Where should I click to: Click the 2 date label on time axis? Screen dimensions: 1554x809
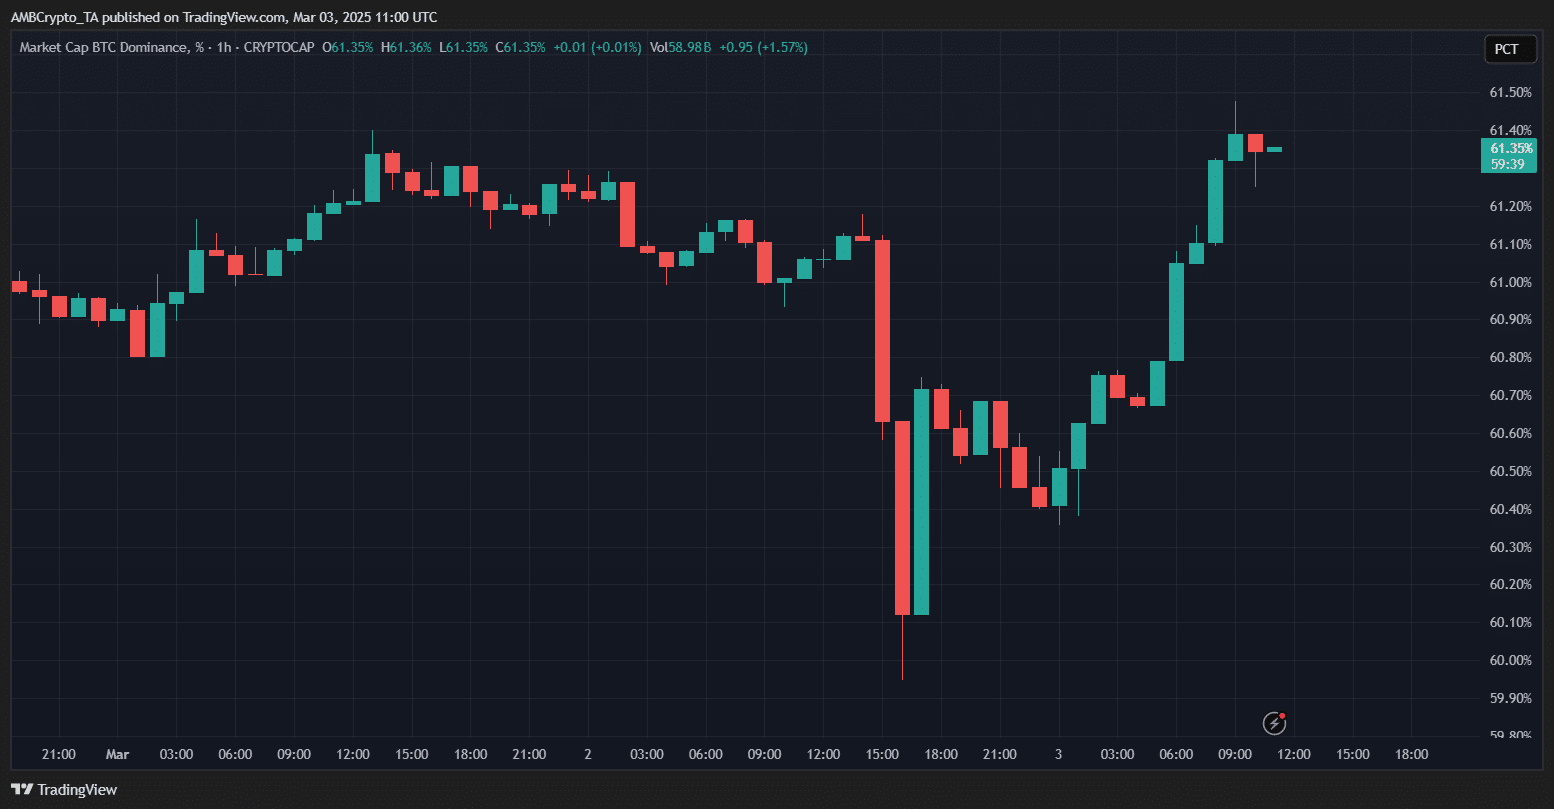pyautogui.click(x=588, y=754)
